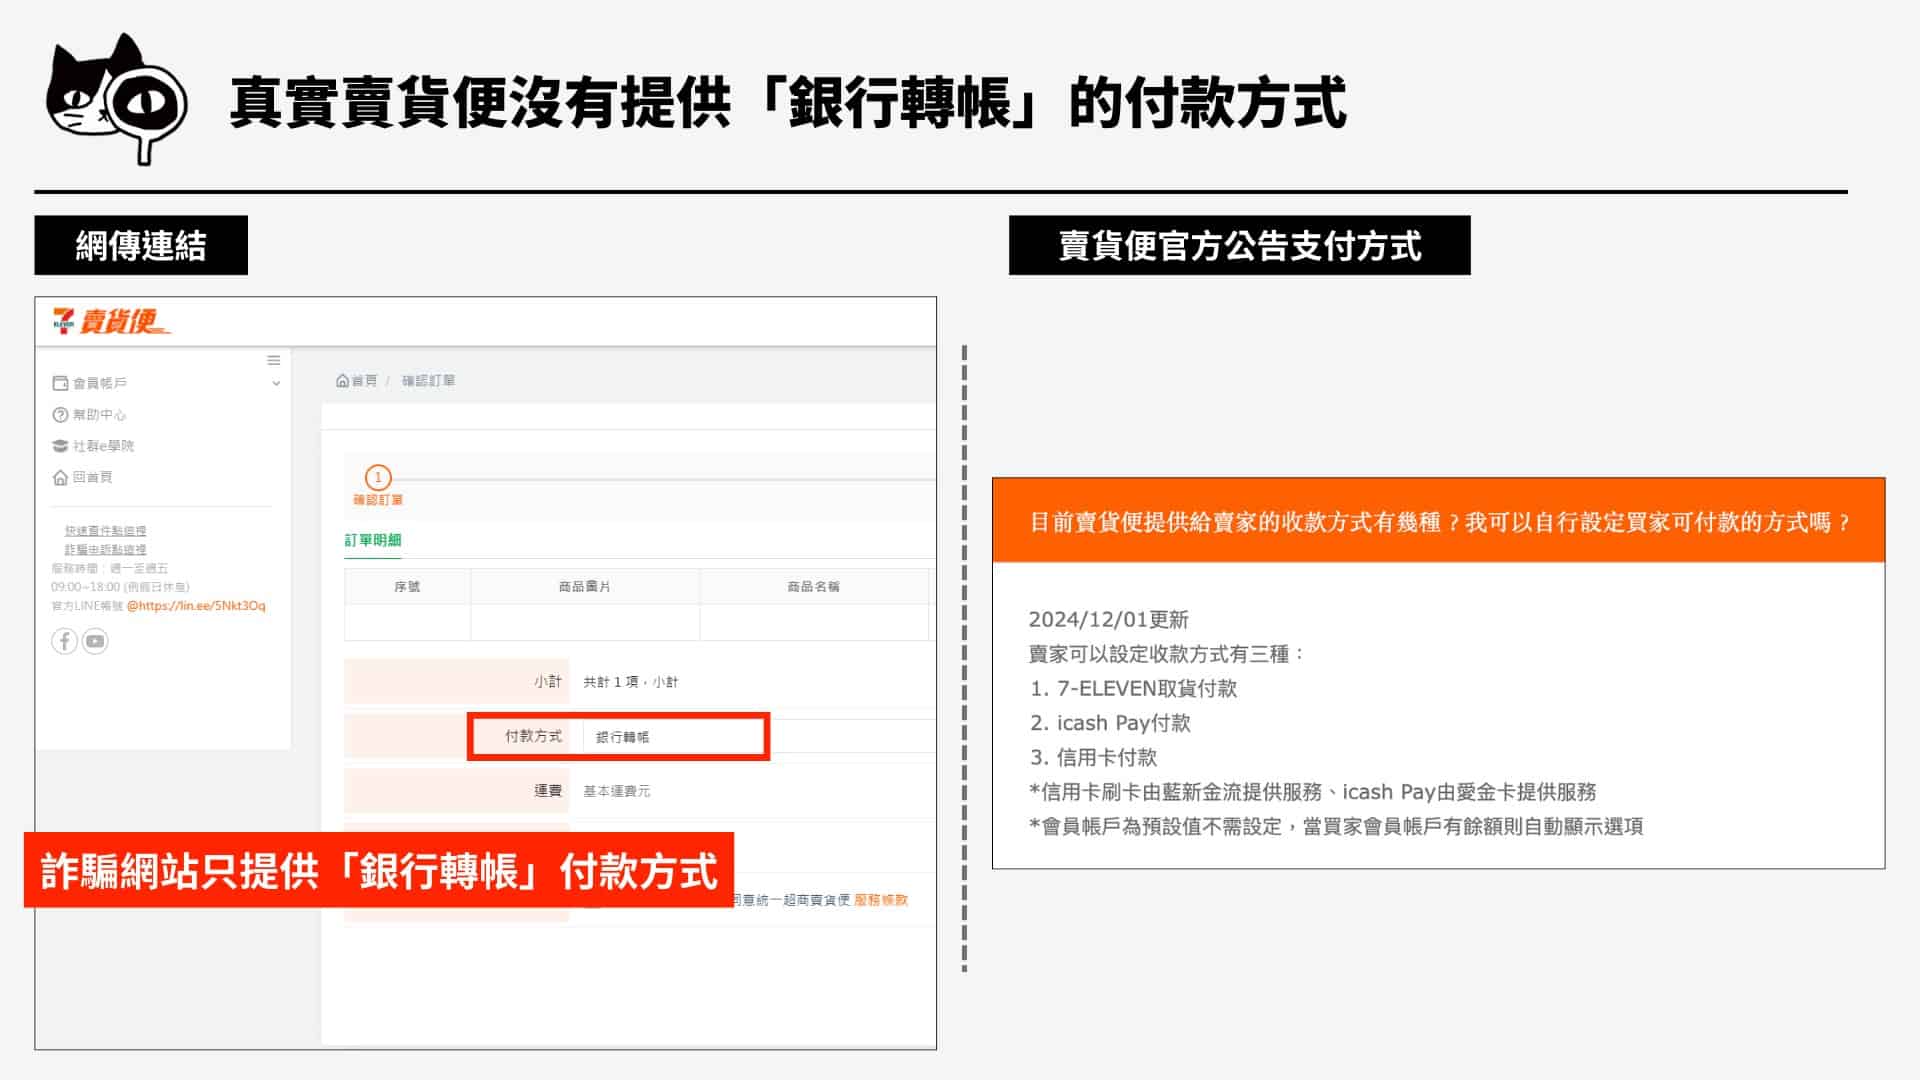1920x1080 pixels.
Task: Select the 訂單明細 tab
Action: click(373, 540)
